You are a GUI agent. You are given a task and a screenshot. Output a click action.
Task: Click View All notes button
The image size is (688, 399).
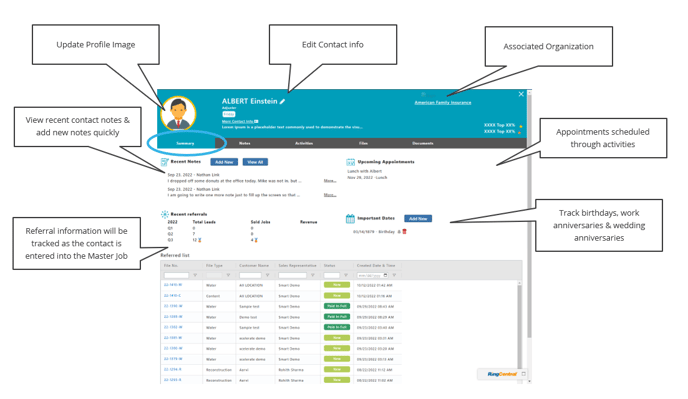pos(255,162)
